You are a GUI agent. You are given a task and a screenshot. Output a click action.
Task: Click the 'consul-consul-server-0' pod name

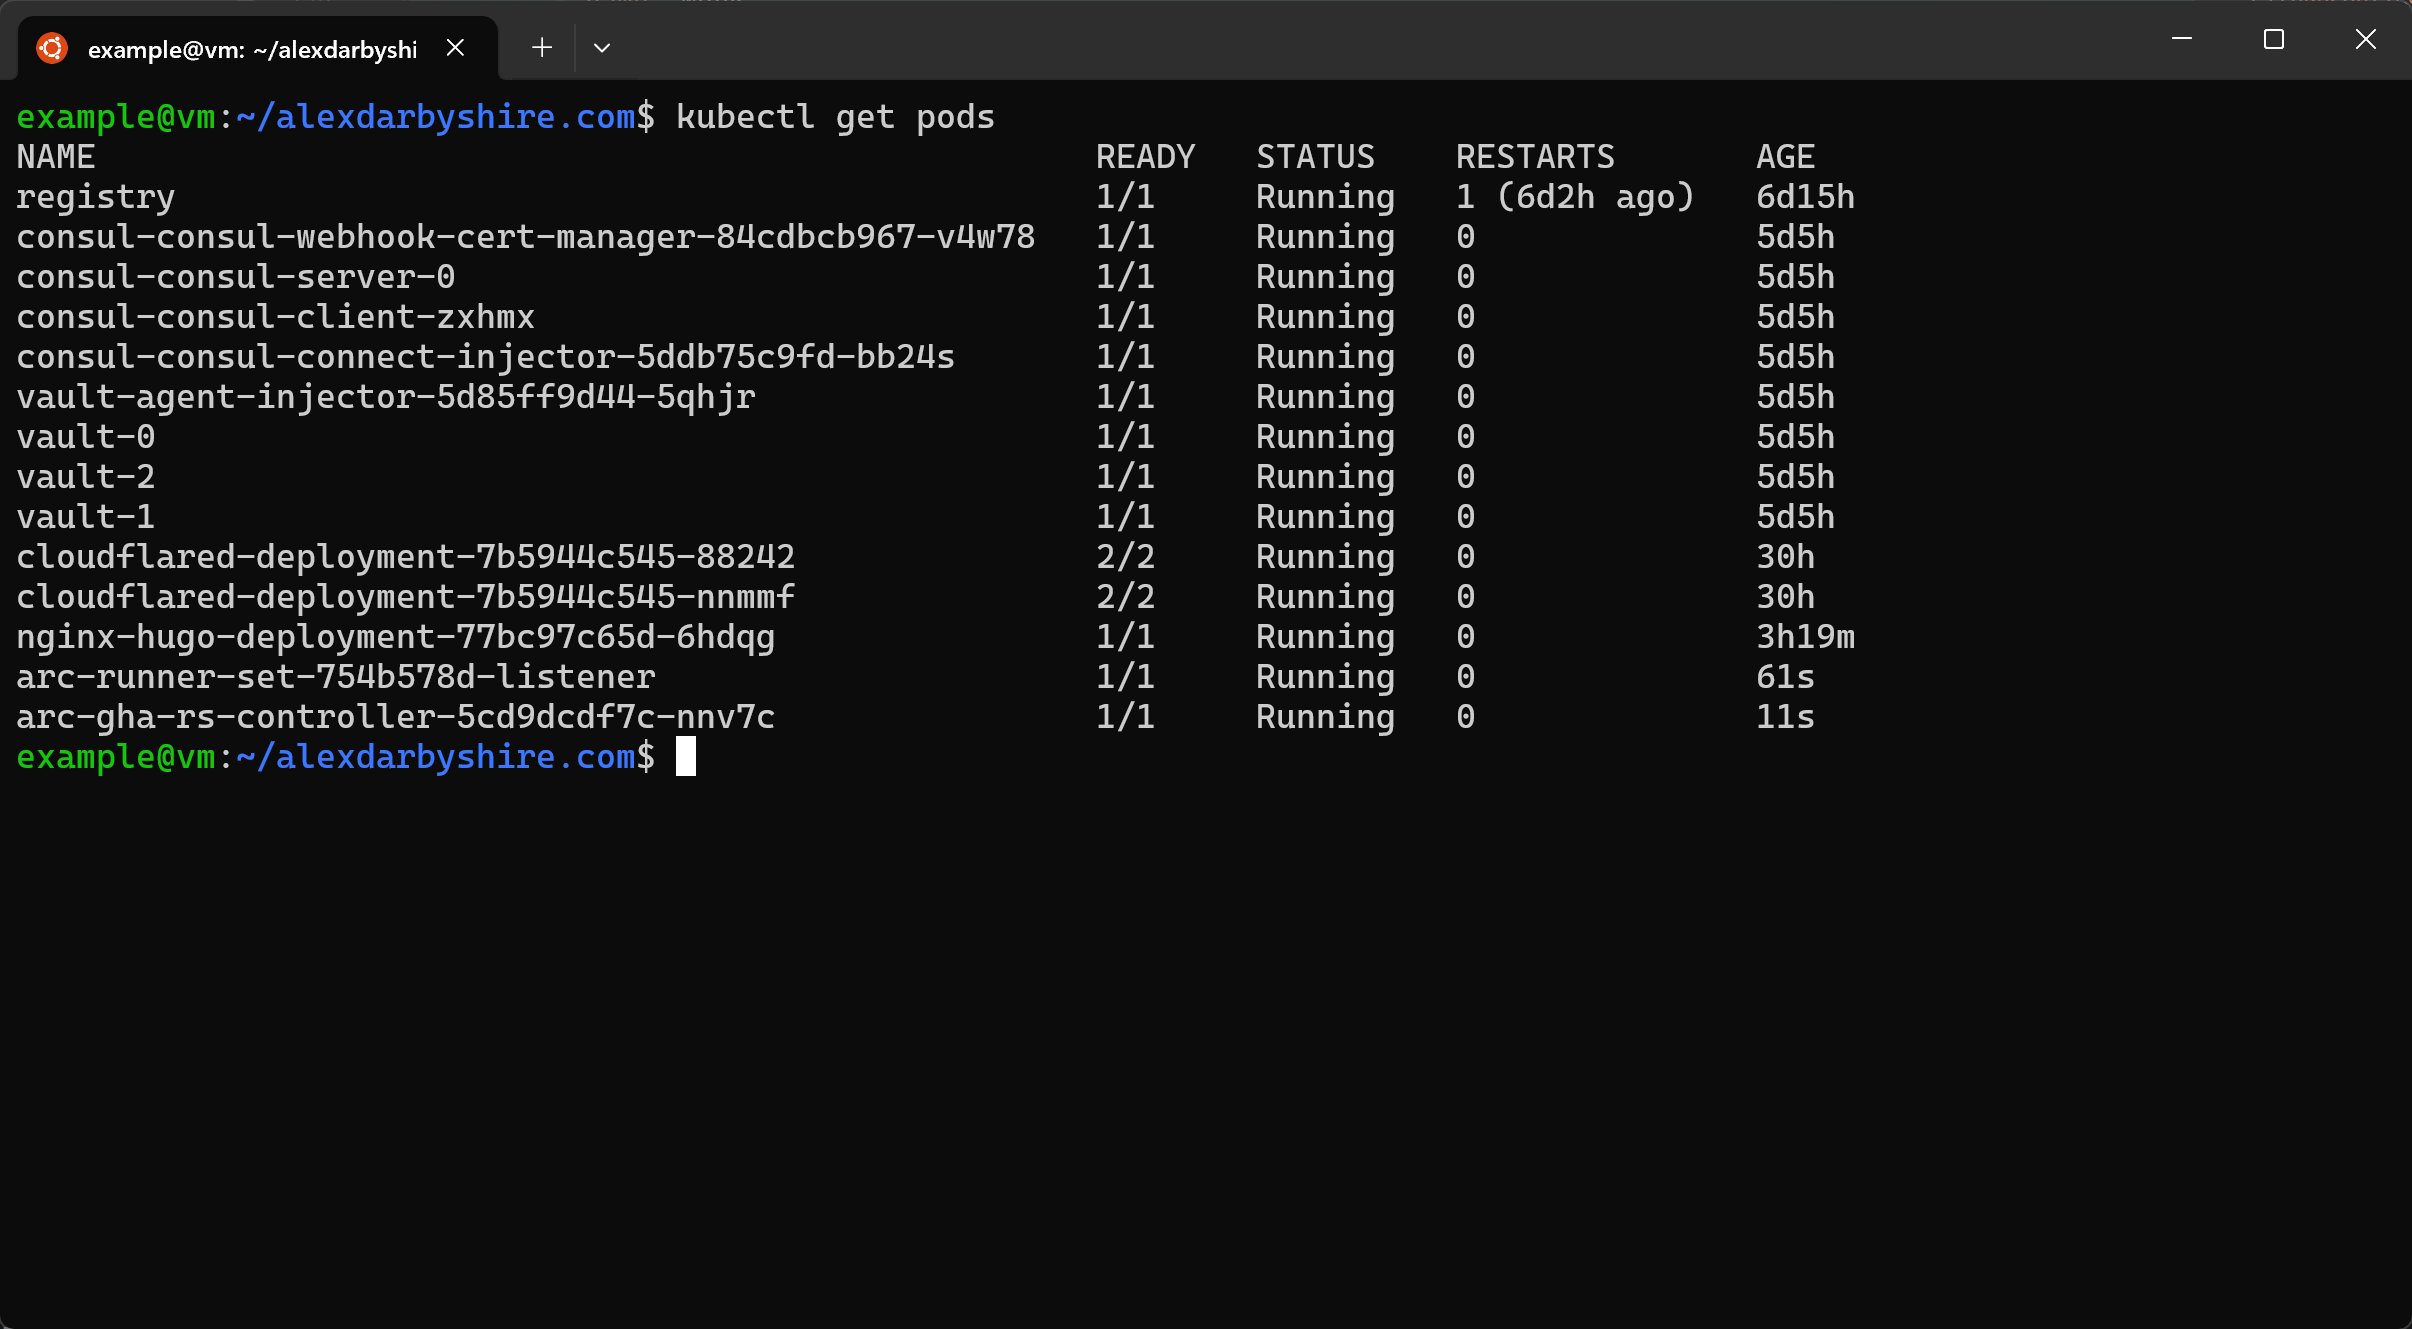click(236, 277)
